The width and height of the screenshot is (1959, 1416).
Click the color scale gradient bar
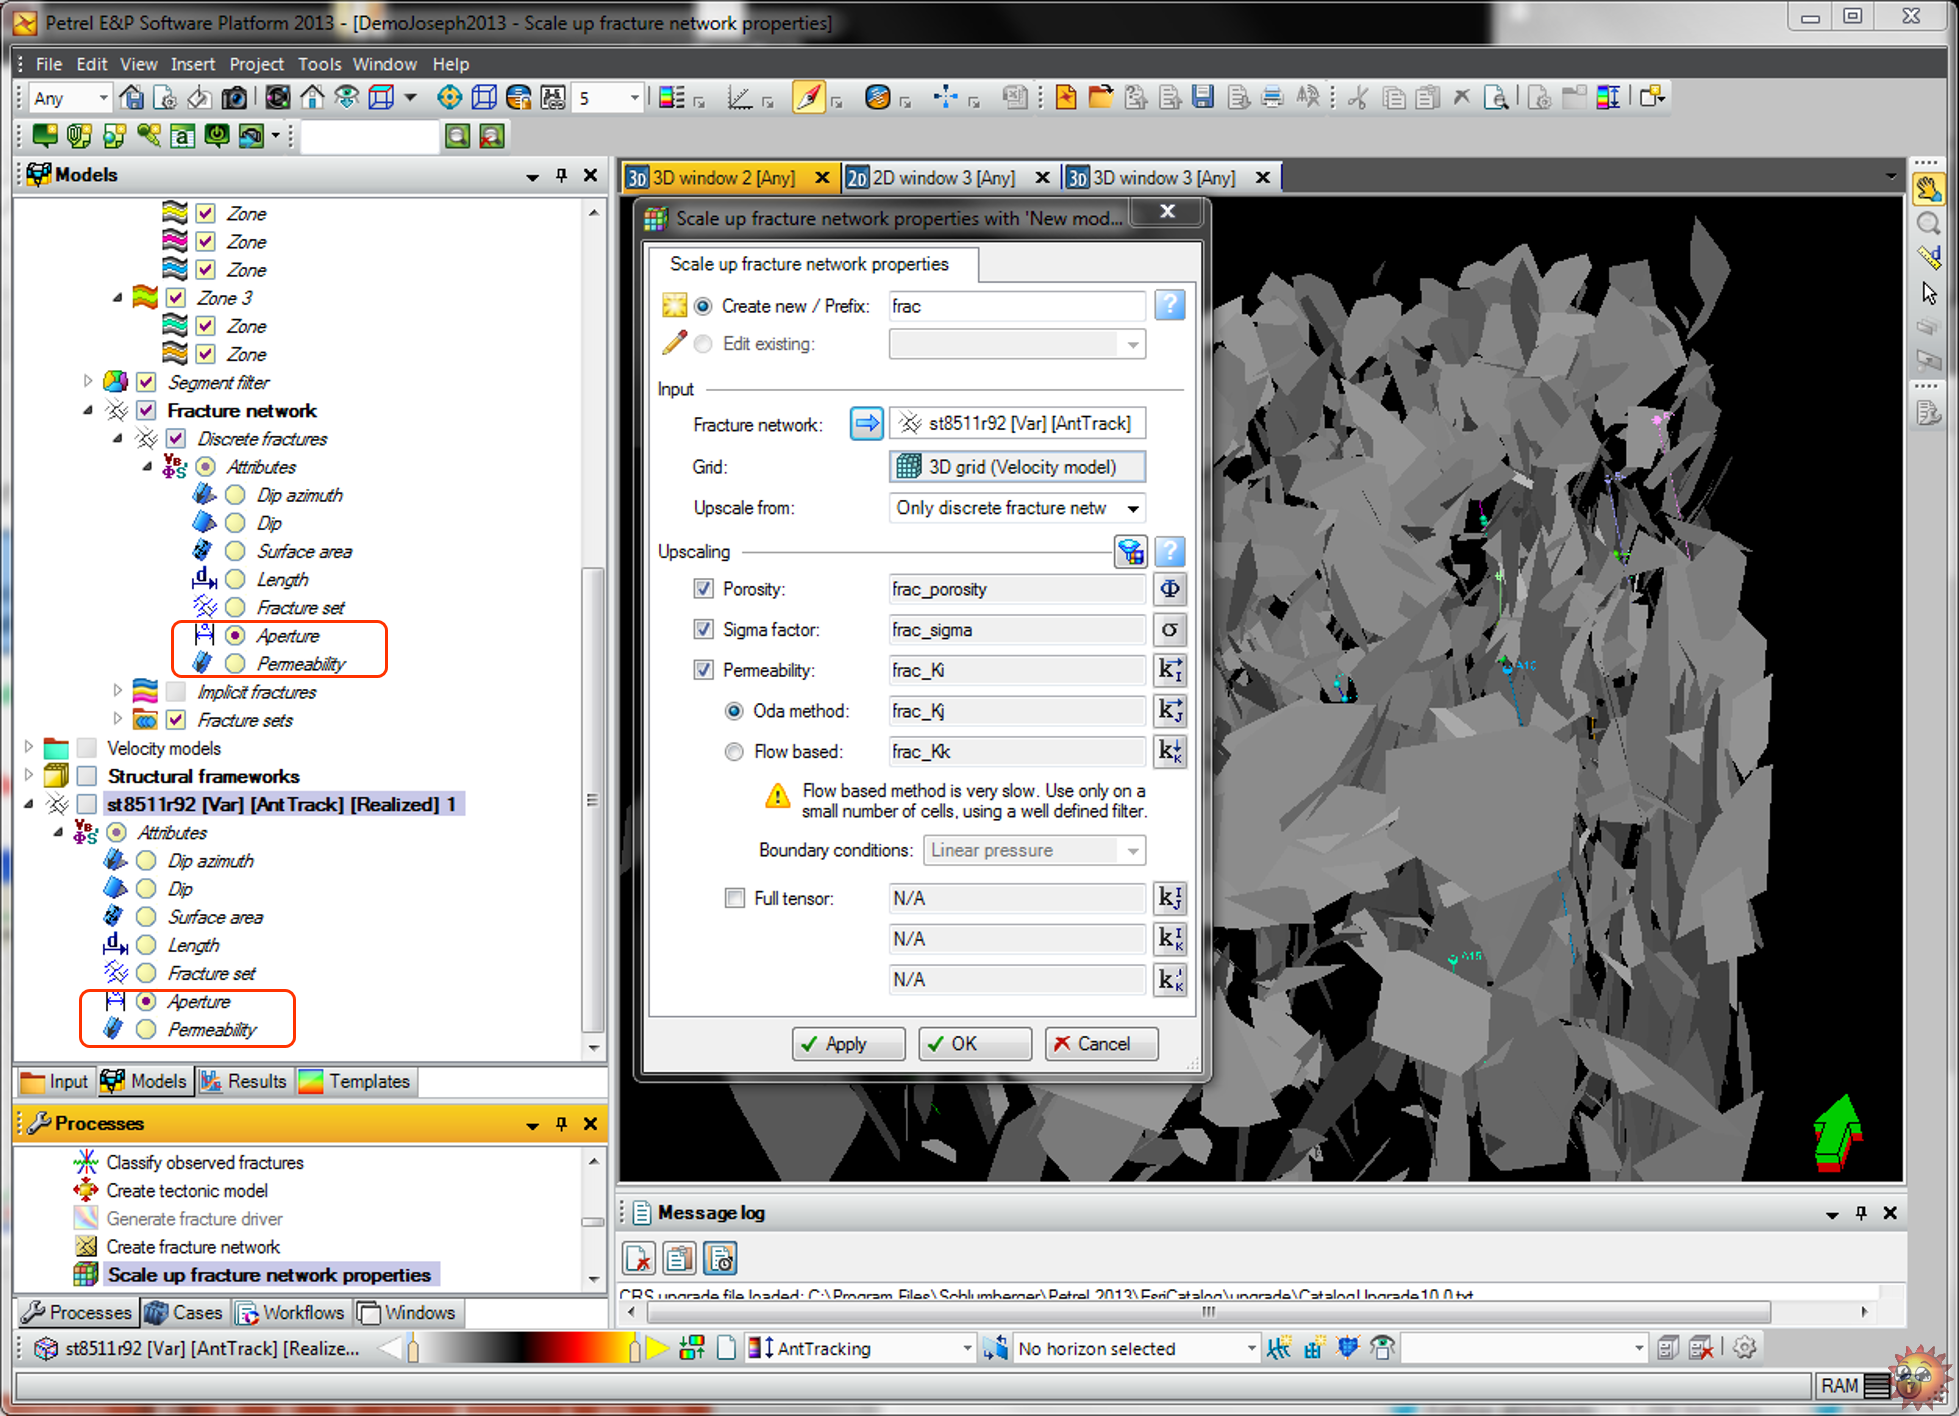coord(523,1349)
